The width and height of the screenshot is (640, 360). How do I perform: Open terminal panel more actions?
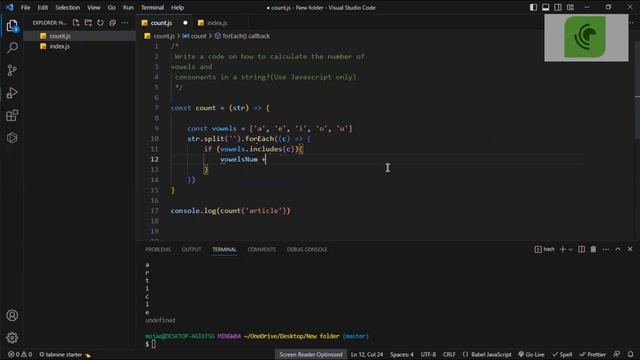click(x=605, y=249)
